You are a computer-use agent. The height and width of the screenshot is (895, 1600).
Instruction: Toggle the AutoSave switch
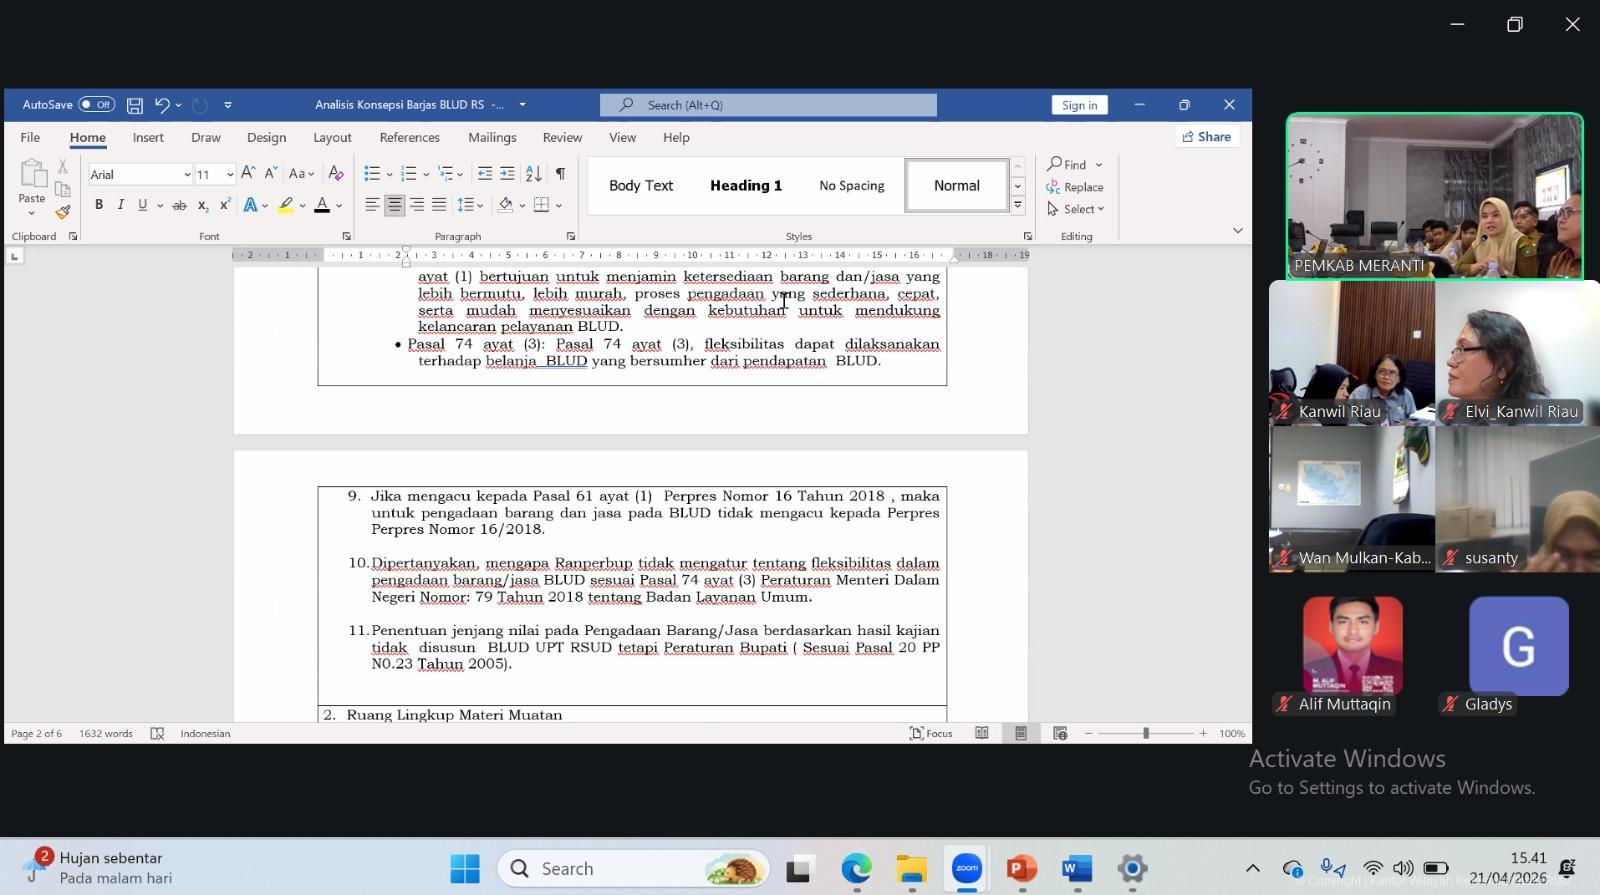[x=96, y=105]
